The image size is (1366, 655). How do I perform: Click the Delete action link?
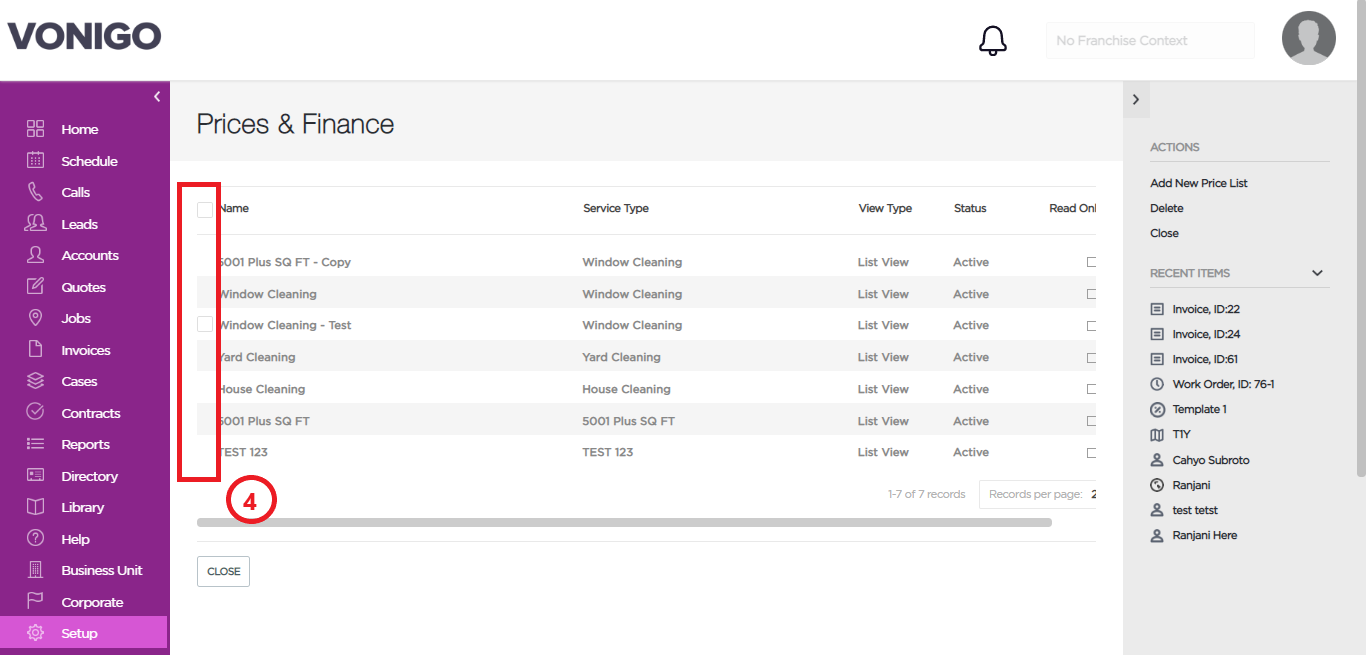1167,208
